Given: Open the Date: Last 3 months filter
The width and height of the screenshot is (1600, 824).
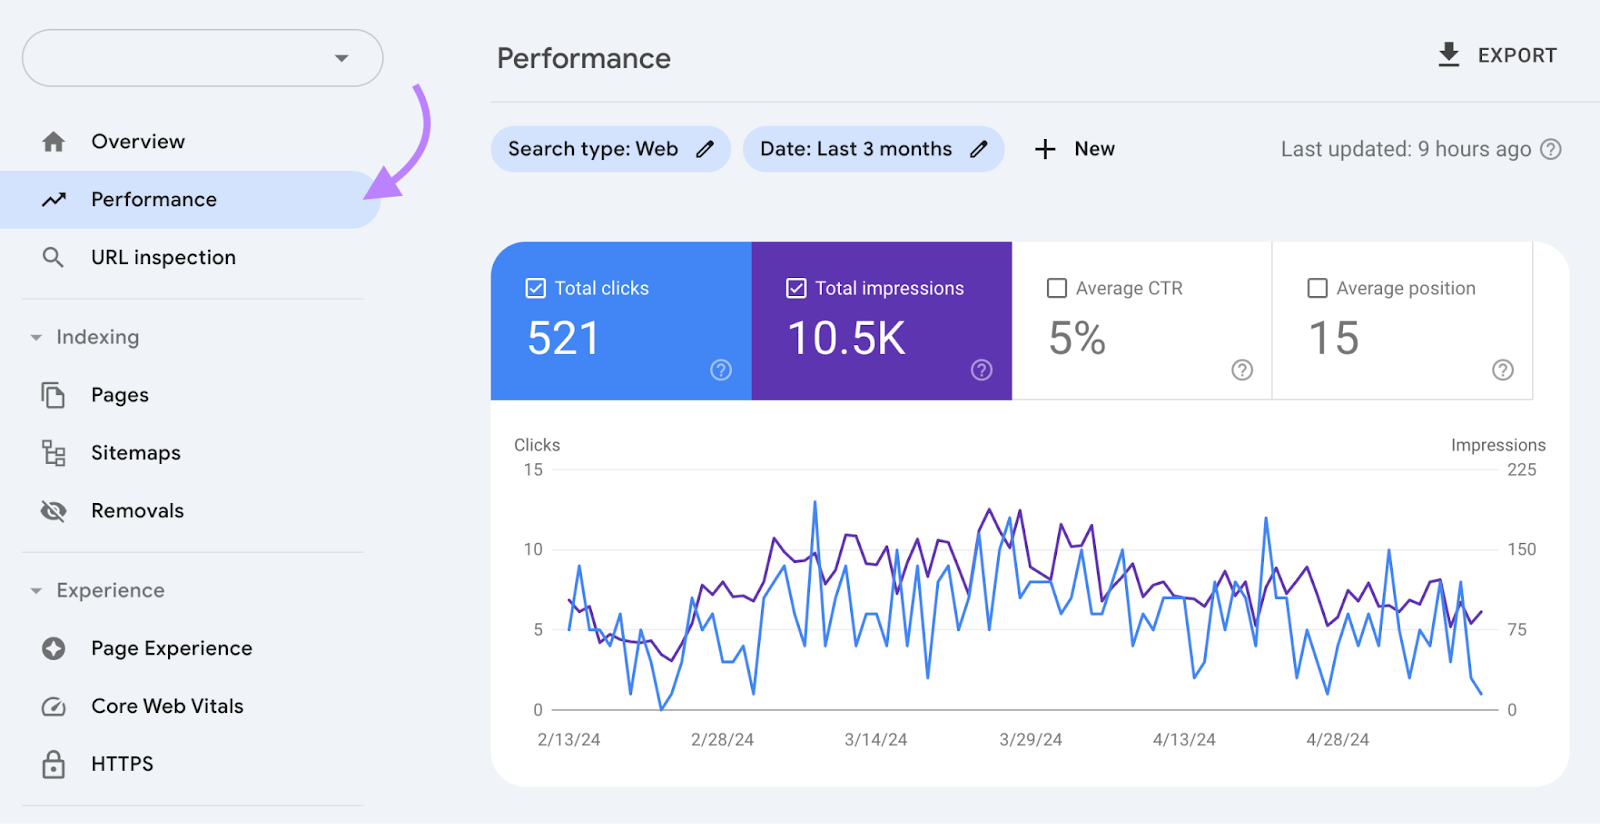Looking at the screenshot, I should coord(856,149).
